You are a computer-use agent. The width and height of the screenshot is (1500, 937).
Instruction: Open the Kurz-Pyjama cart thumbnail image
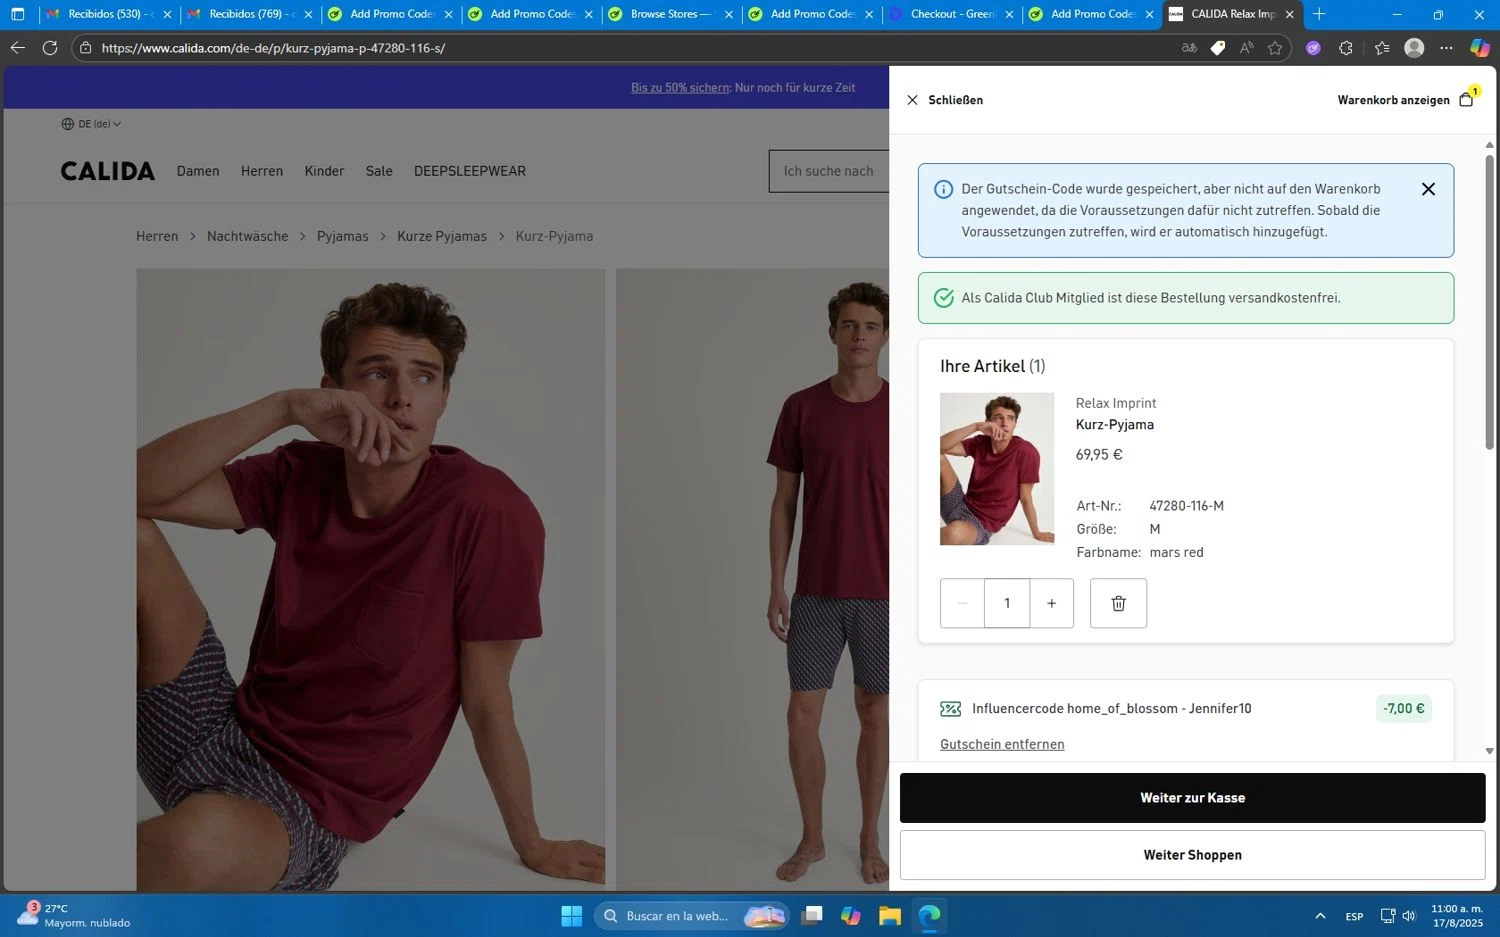[x=997, y=469]
